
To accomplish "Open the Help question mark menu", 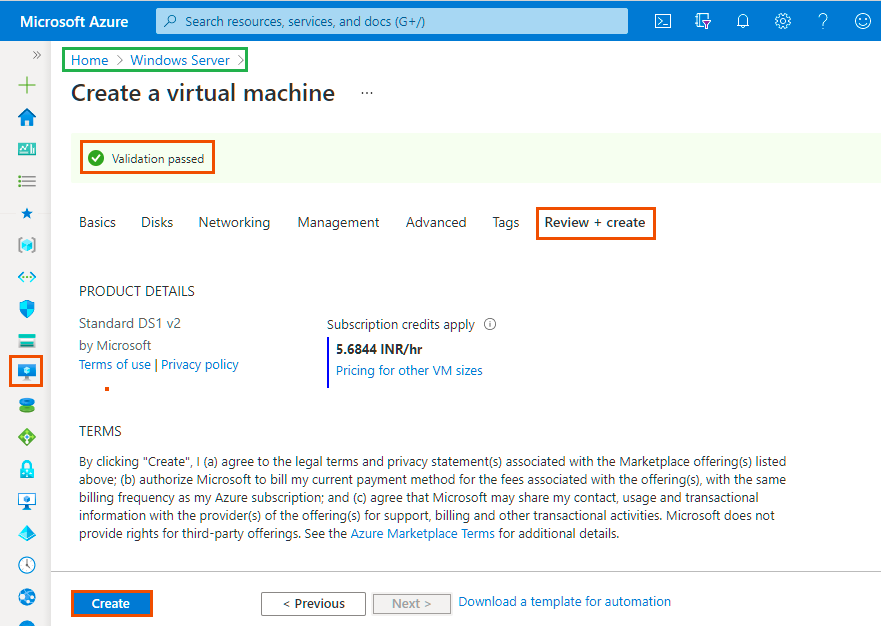I will 823,21.
